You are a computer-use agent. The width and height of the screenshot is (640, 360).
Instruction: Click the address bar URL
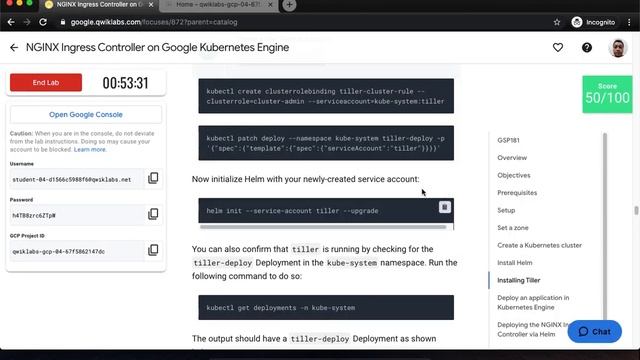154,22
